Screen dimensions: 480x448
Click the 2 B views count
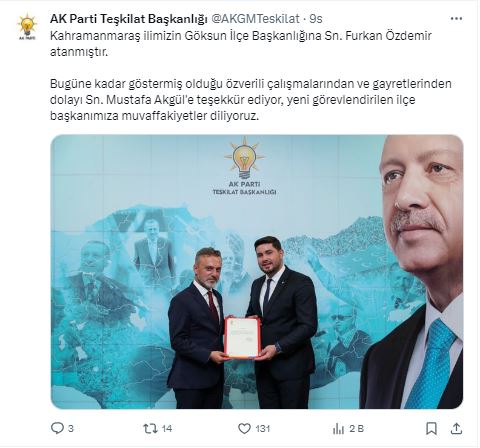[x=356, y=428]
